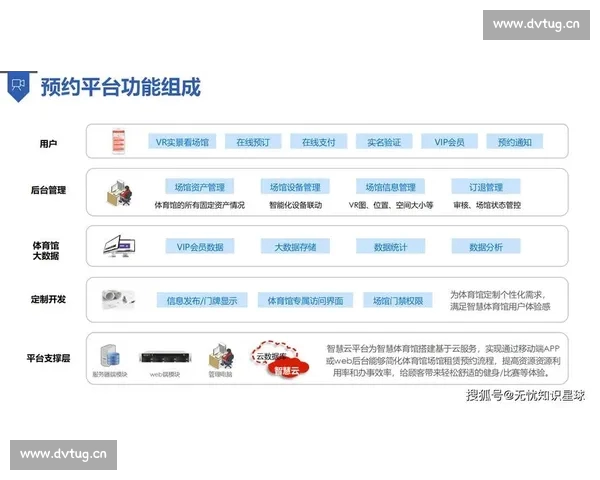Click the monitor icon in 体育馆大数据 row
600x480 pixels.
(119, 247)
